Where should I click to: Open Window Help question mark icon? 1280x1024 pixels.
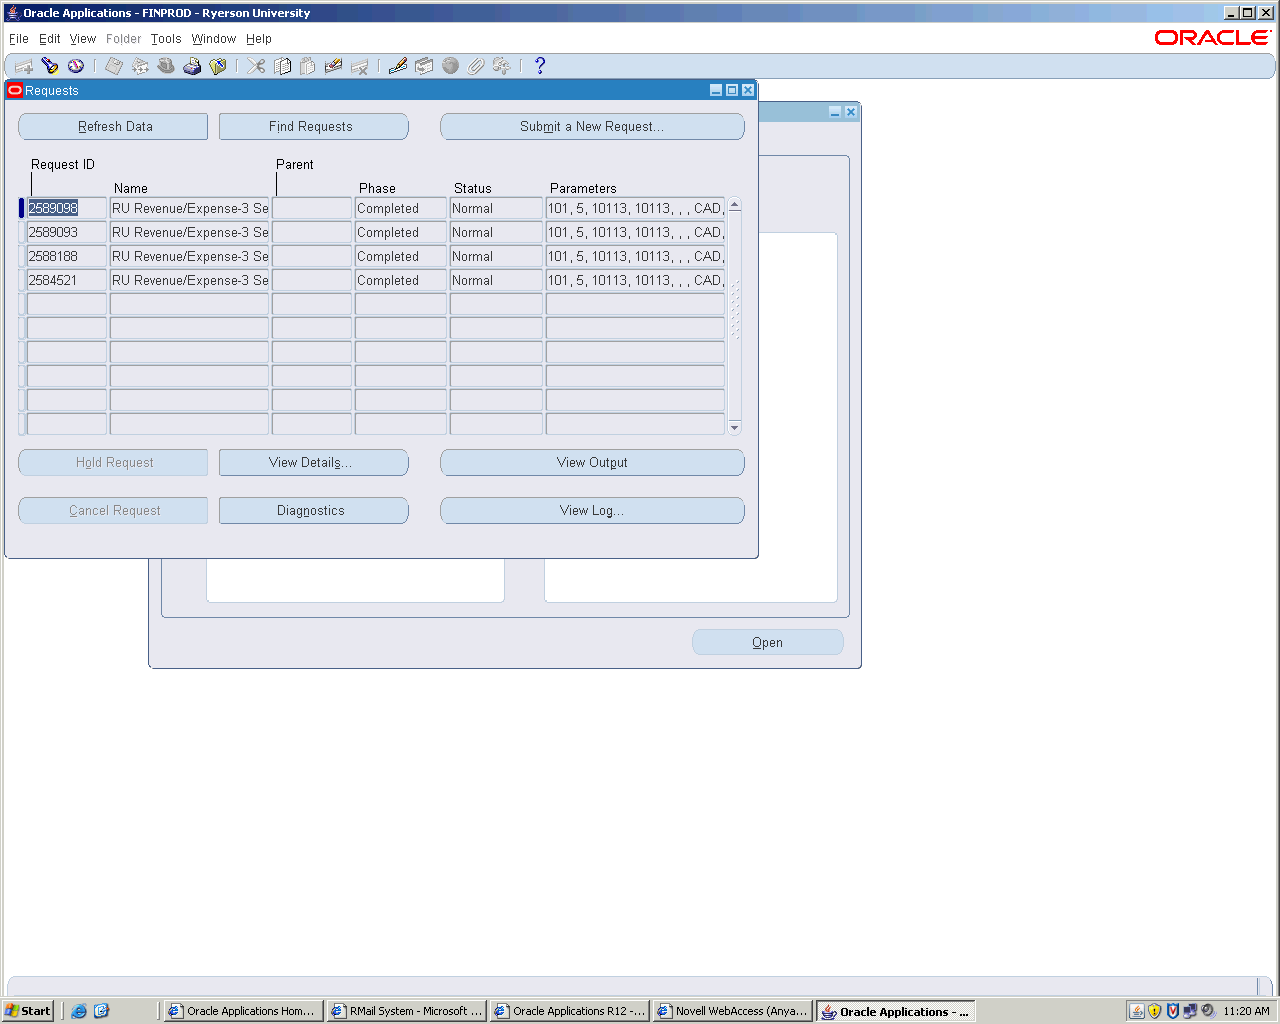[540, 66]
